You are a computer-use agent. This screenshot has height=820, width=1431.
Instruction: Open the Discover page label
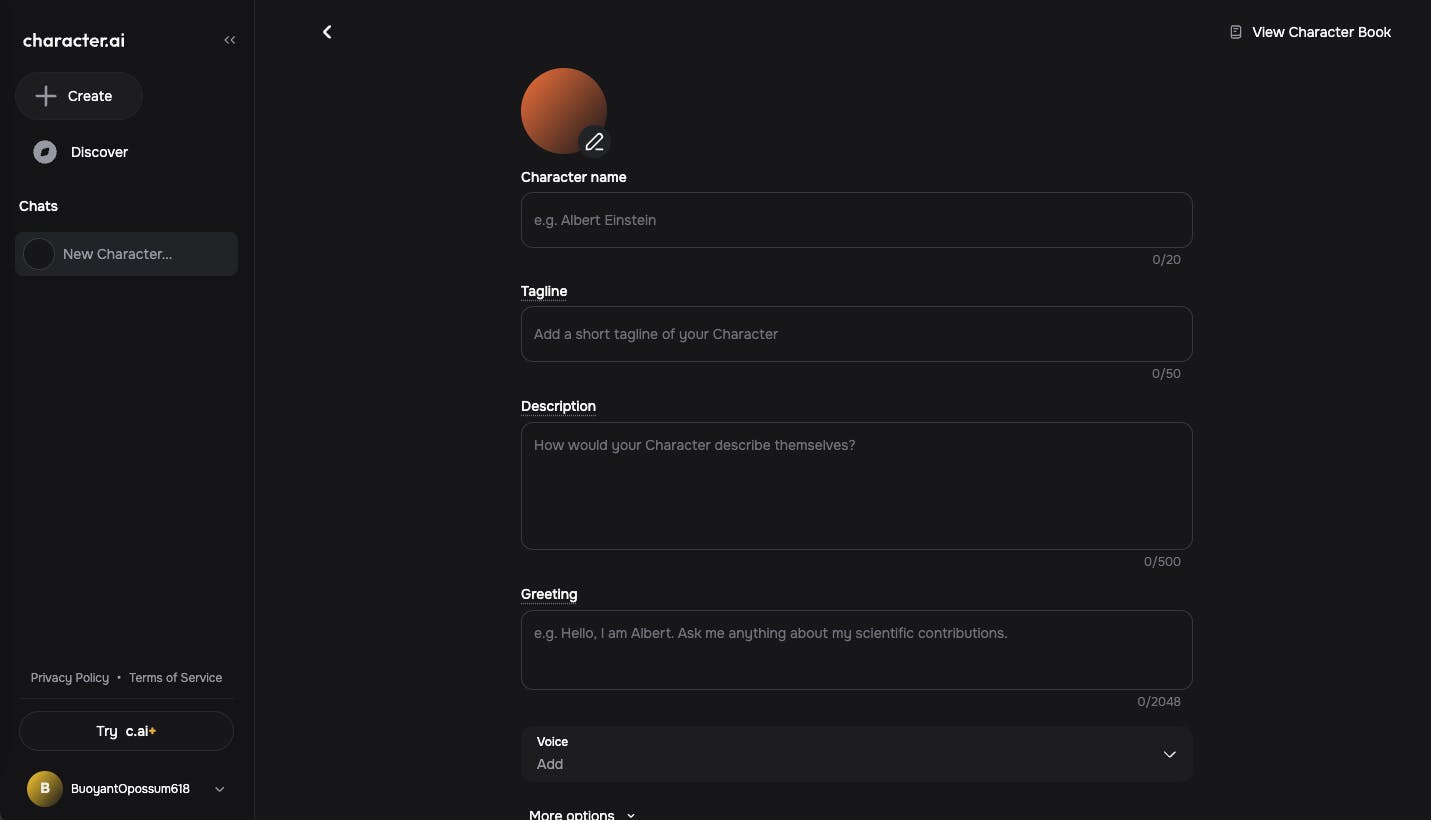tap(99, 152)
